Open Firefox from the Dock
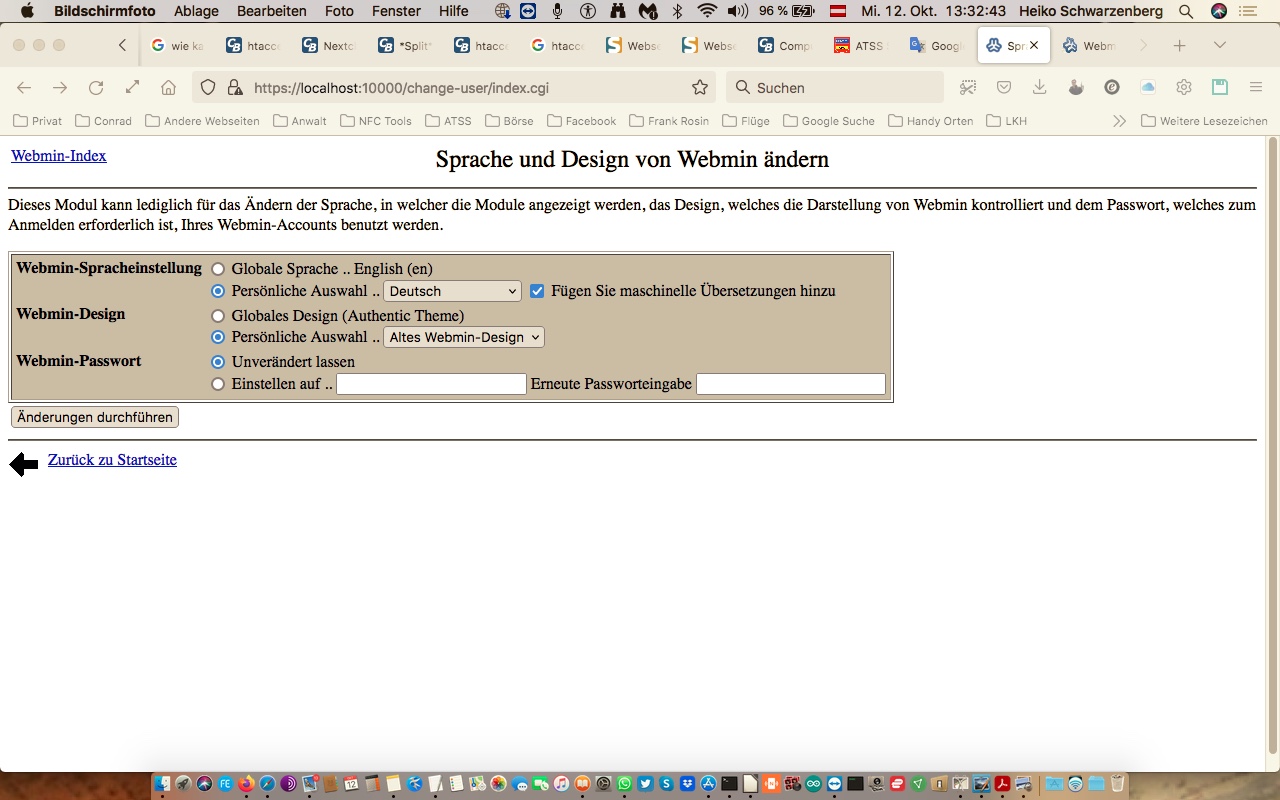Image resolution: width=1280 pixels, height=800 pixels. click(x=246, y=784)
